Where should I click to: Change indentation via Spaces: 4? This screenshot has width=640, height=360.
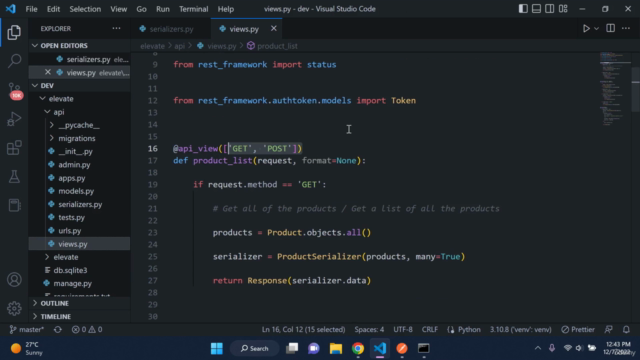369,329
